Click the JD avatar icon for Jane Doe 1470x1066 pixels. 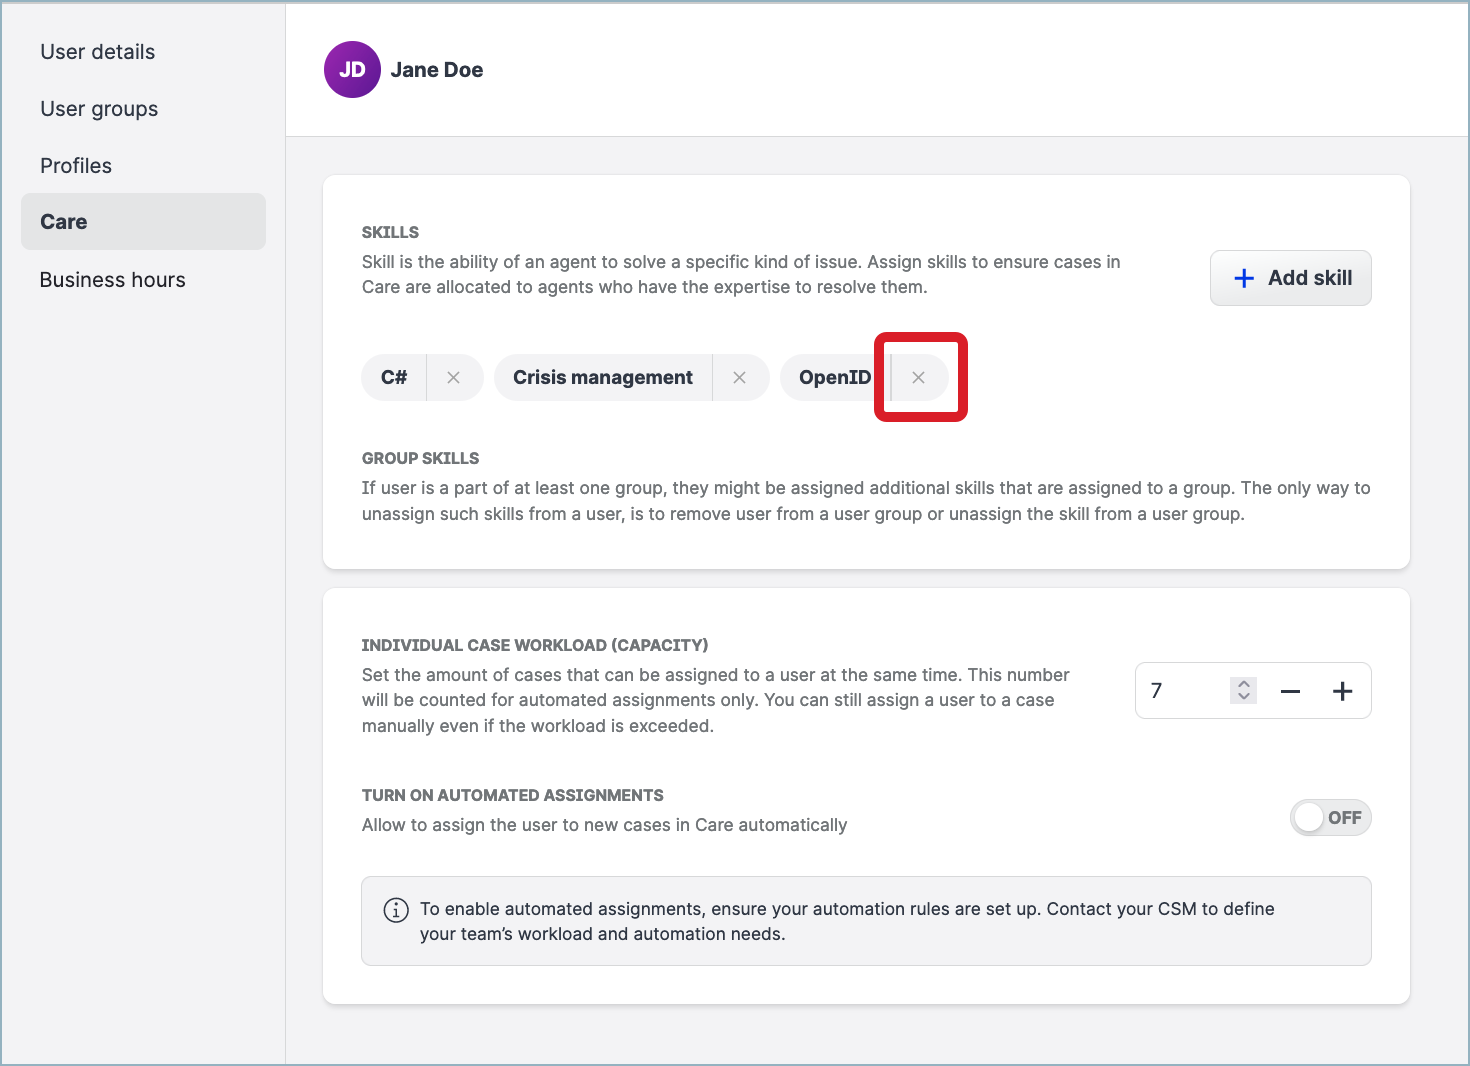tap(351, 69)
